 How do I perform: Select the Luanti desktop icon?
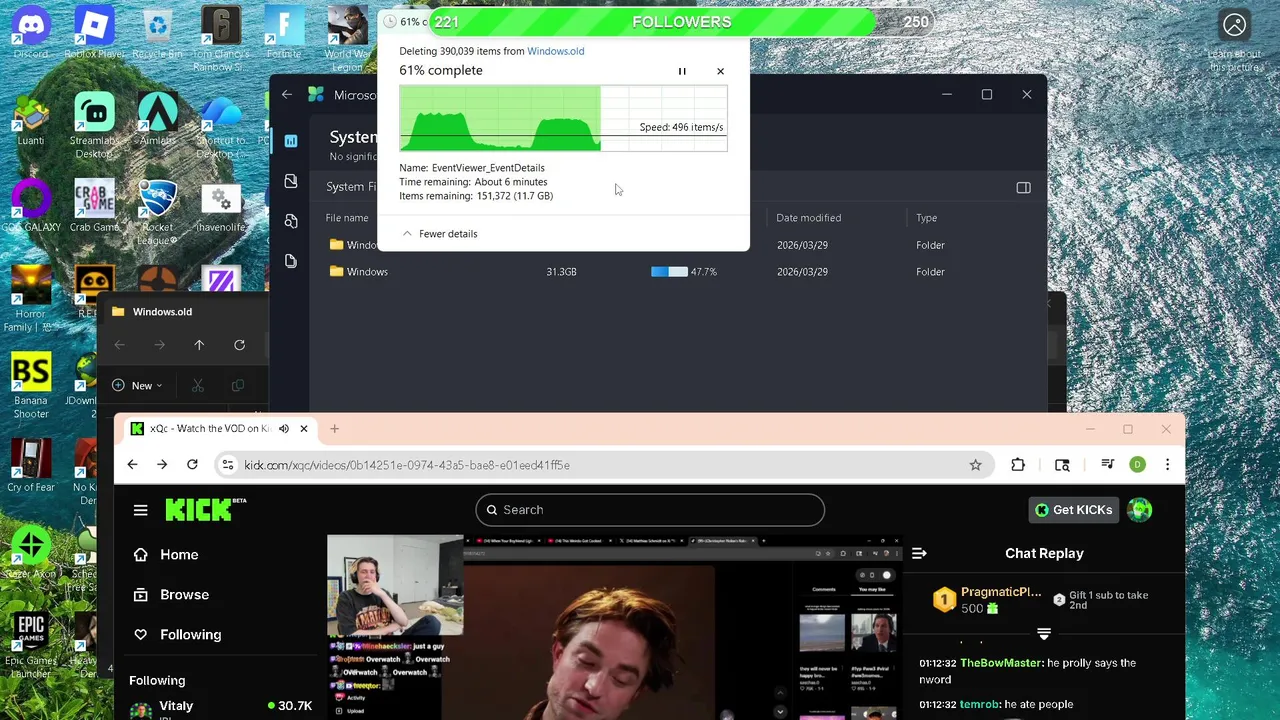31,120
